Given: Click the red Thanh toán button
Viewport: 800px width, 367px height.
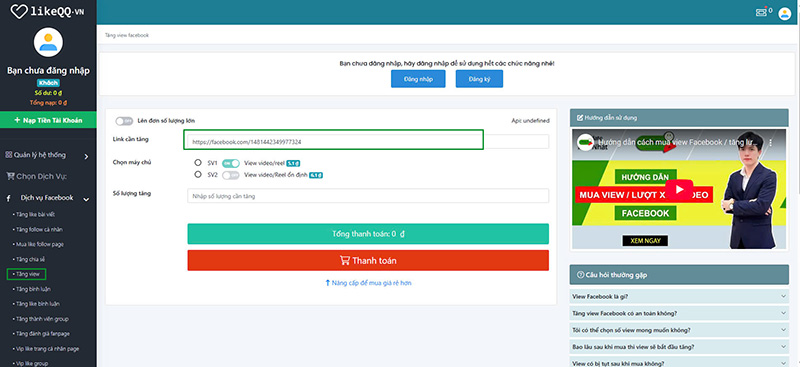Looking at the screenshot, I should point(368,260).
